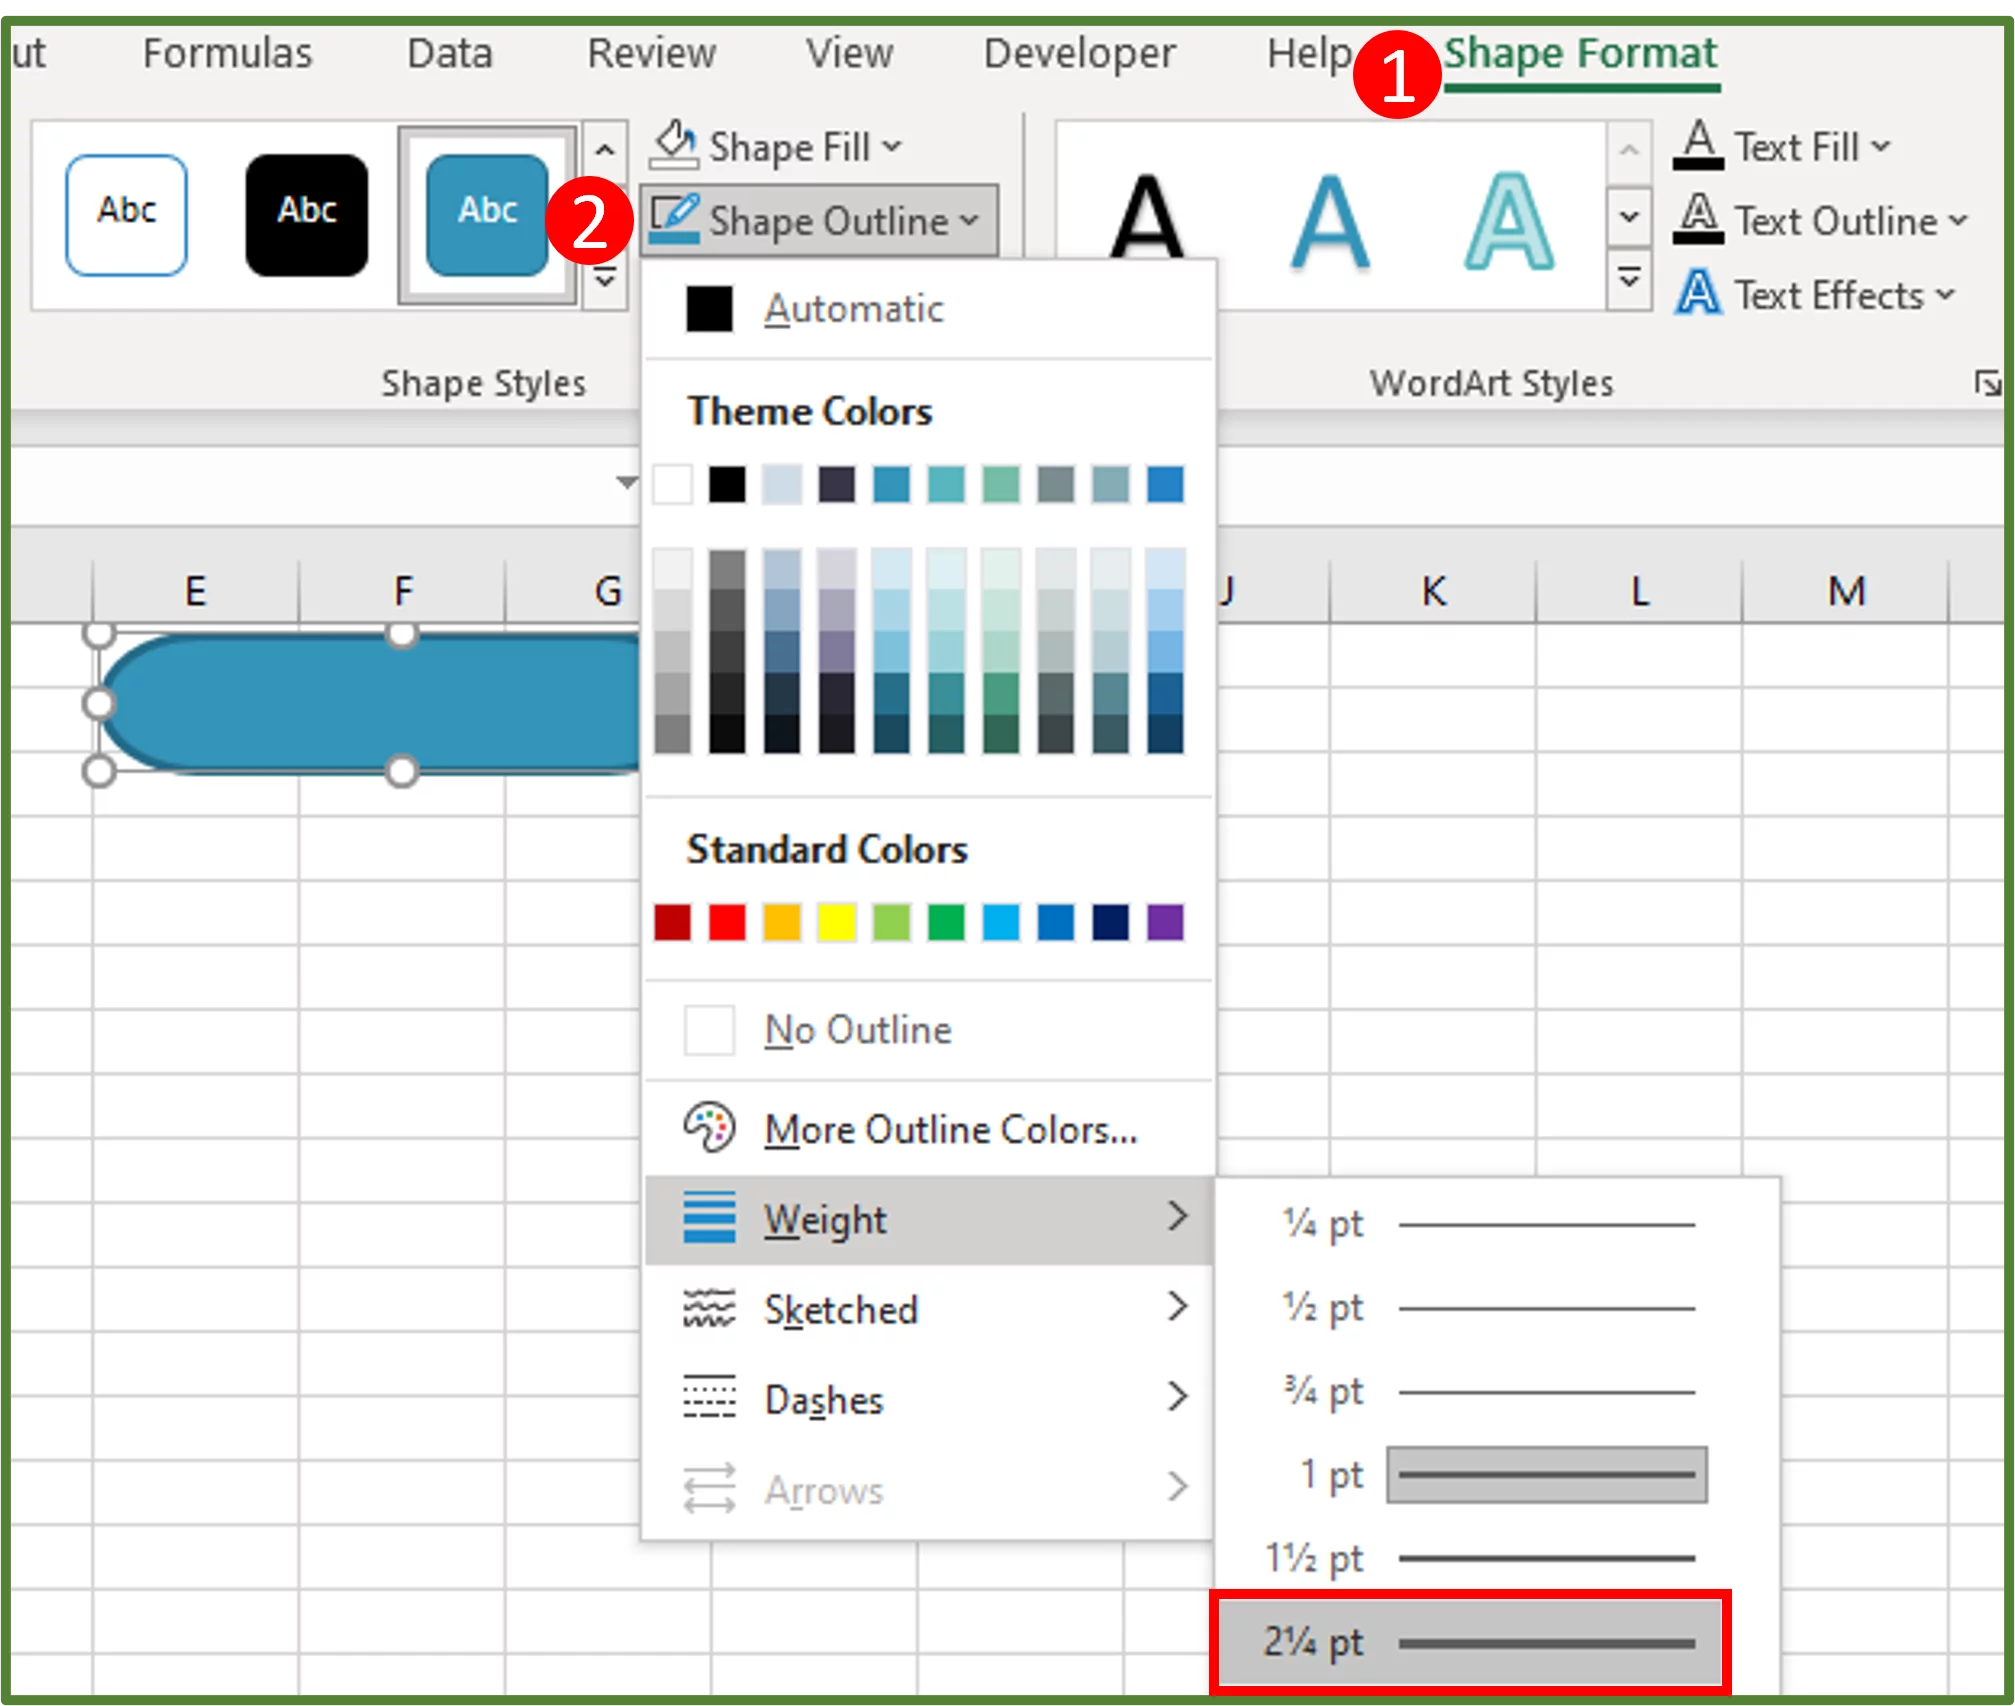This screenshot has width=2015, height=1706.
Task: Select the 2¼ pt outline weight
Action: click(x=1470, y=1640)
